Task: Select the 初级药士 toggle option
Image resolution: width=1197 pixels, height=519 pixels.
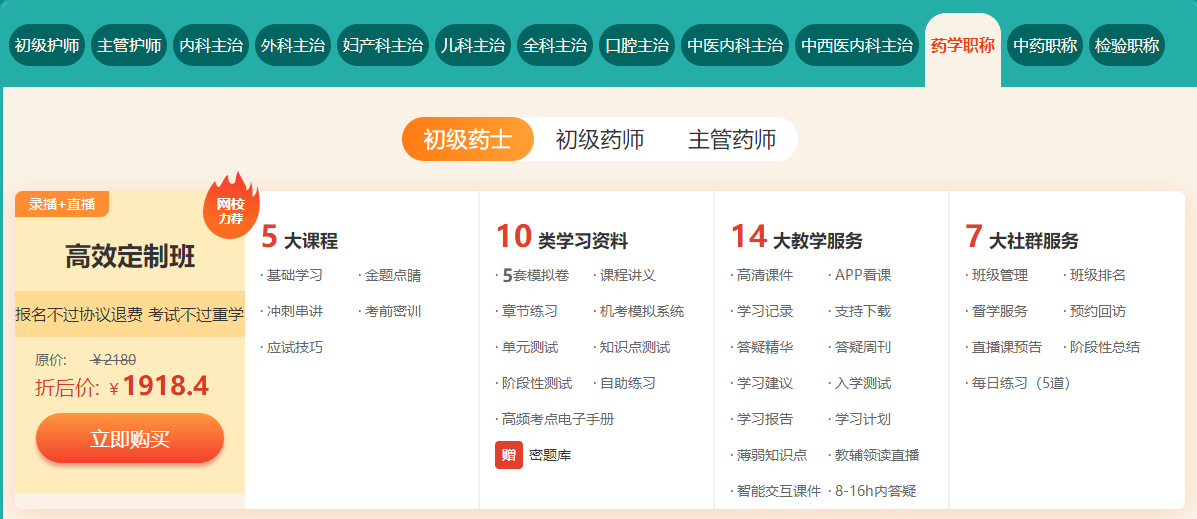Action: (x=467, y=140)
